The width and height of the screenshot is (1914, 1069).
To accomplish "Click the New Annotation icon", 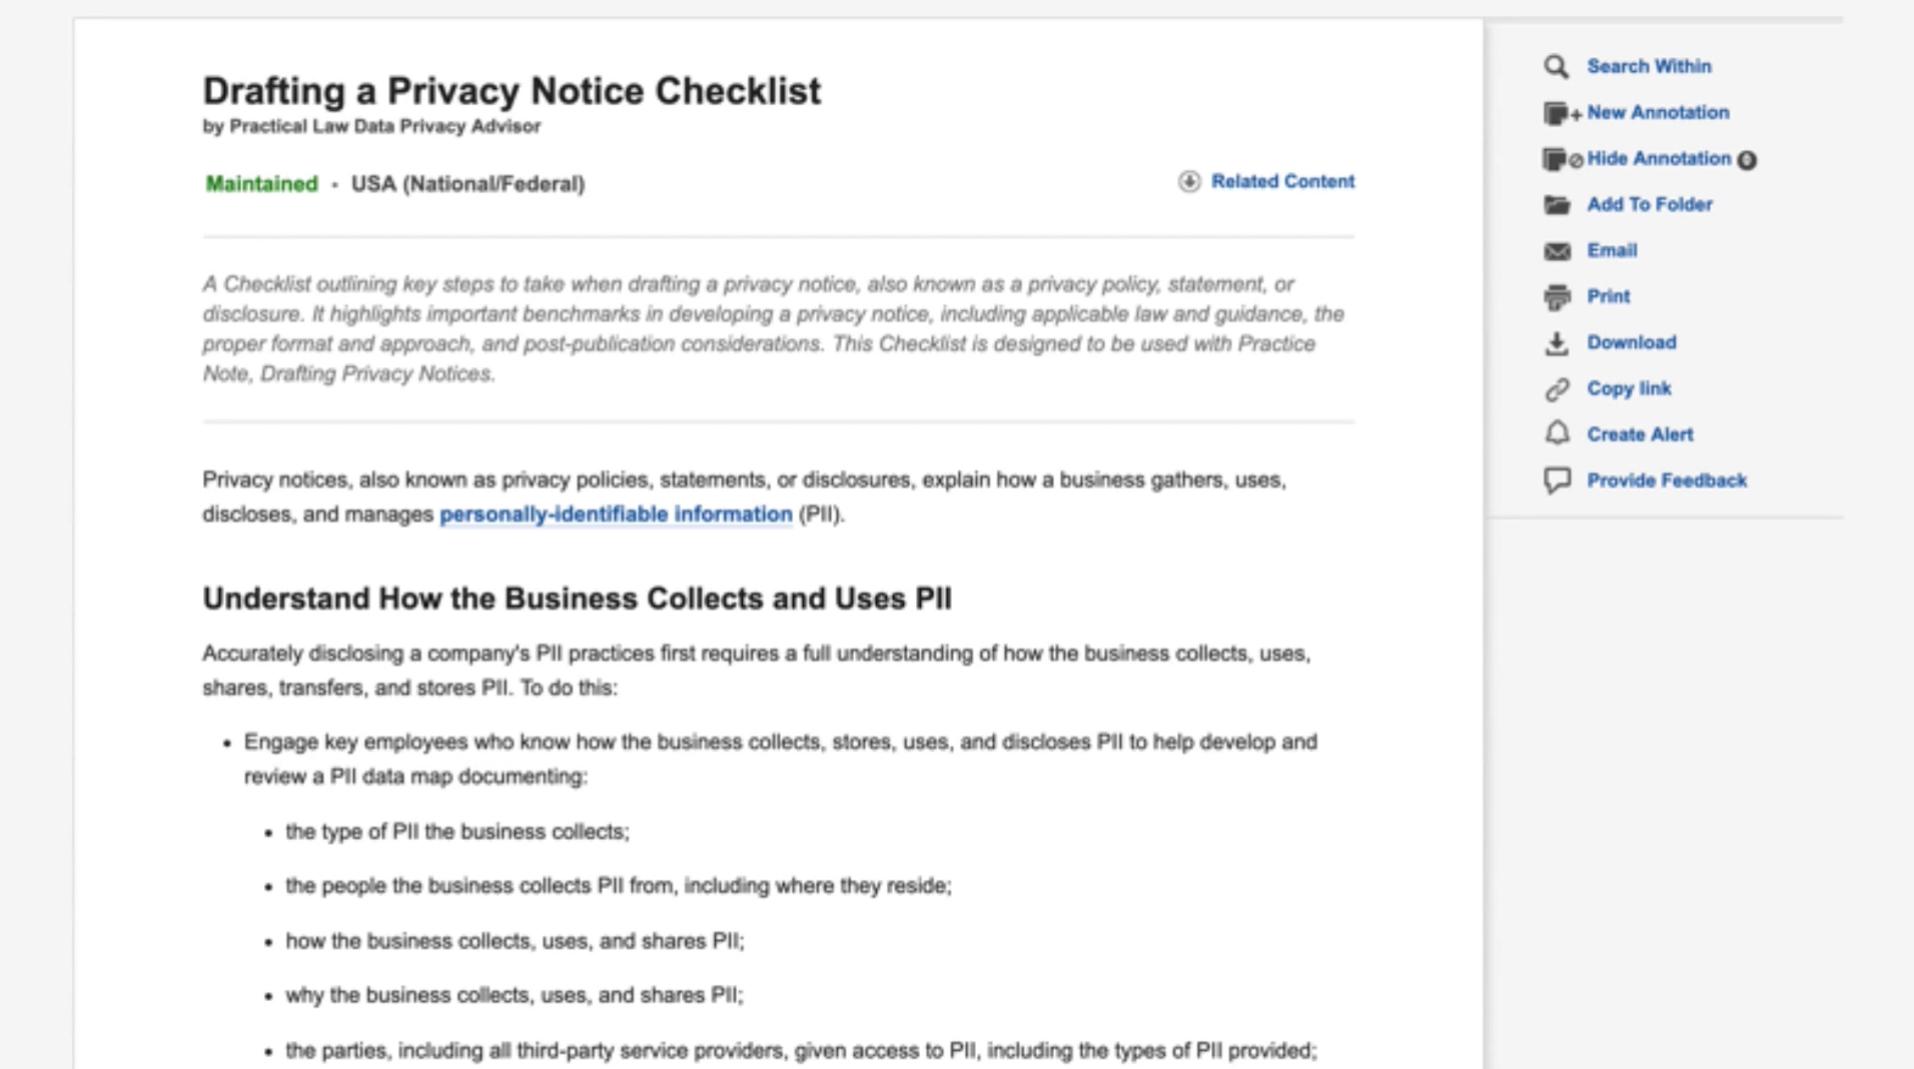I will 1558,113.
